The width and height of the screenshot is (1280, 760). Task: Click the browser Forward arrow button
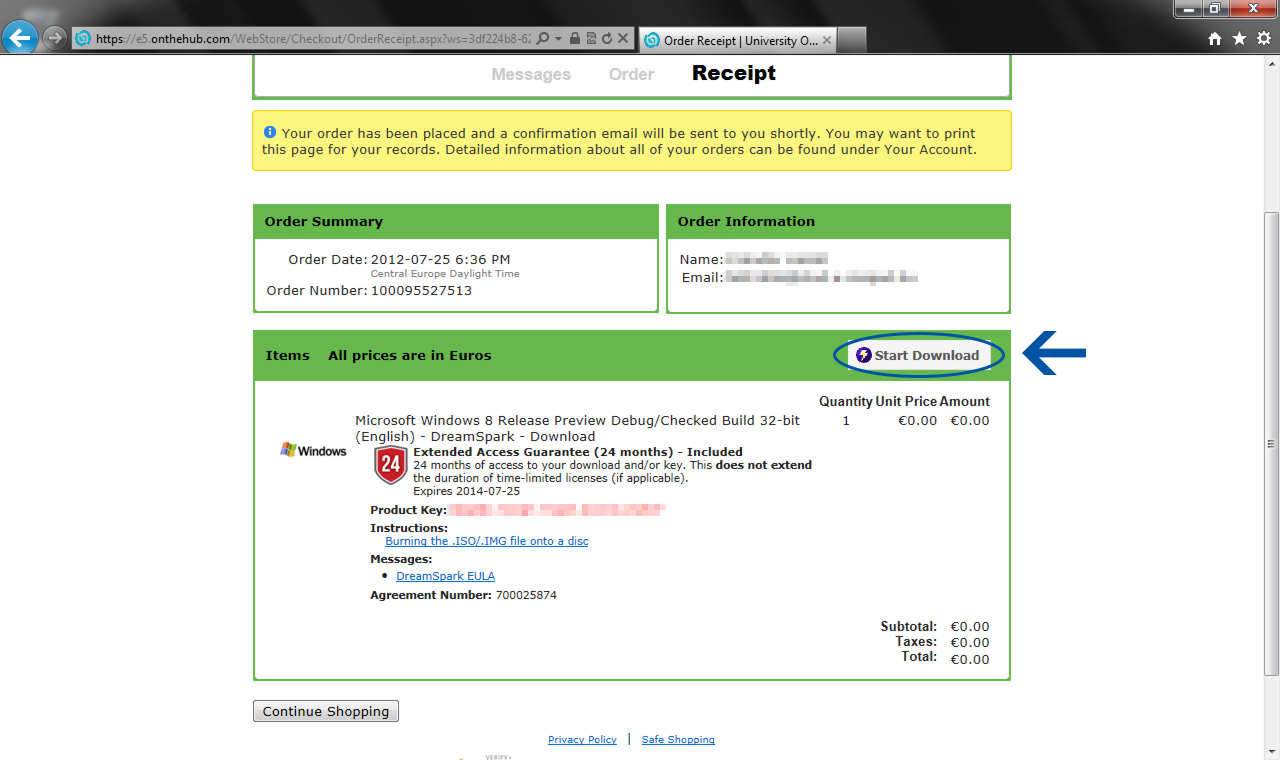pos(55,38)
